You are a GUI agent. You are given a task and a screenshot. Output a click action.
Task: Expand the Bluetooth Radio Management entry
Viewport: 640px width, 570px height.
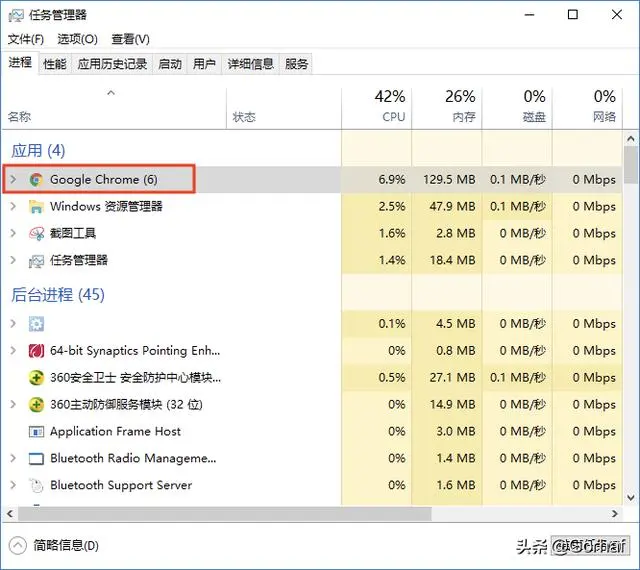pos(13,458)
